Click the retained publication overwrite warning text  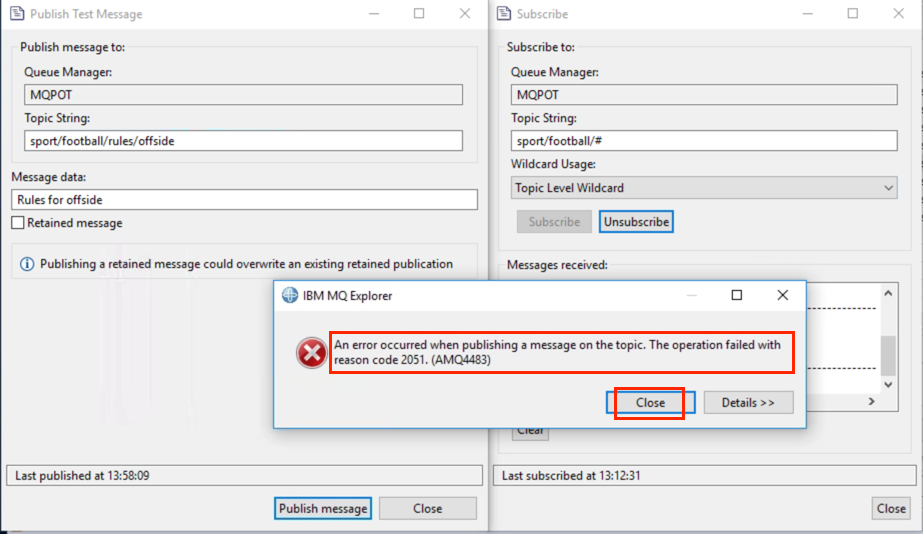(x=247, y=264)
